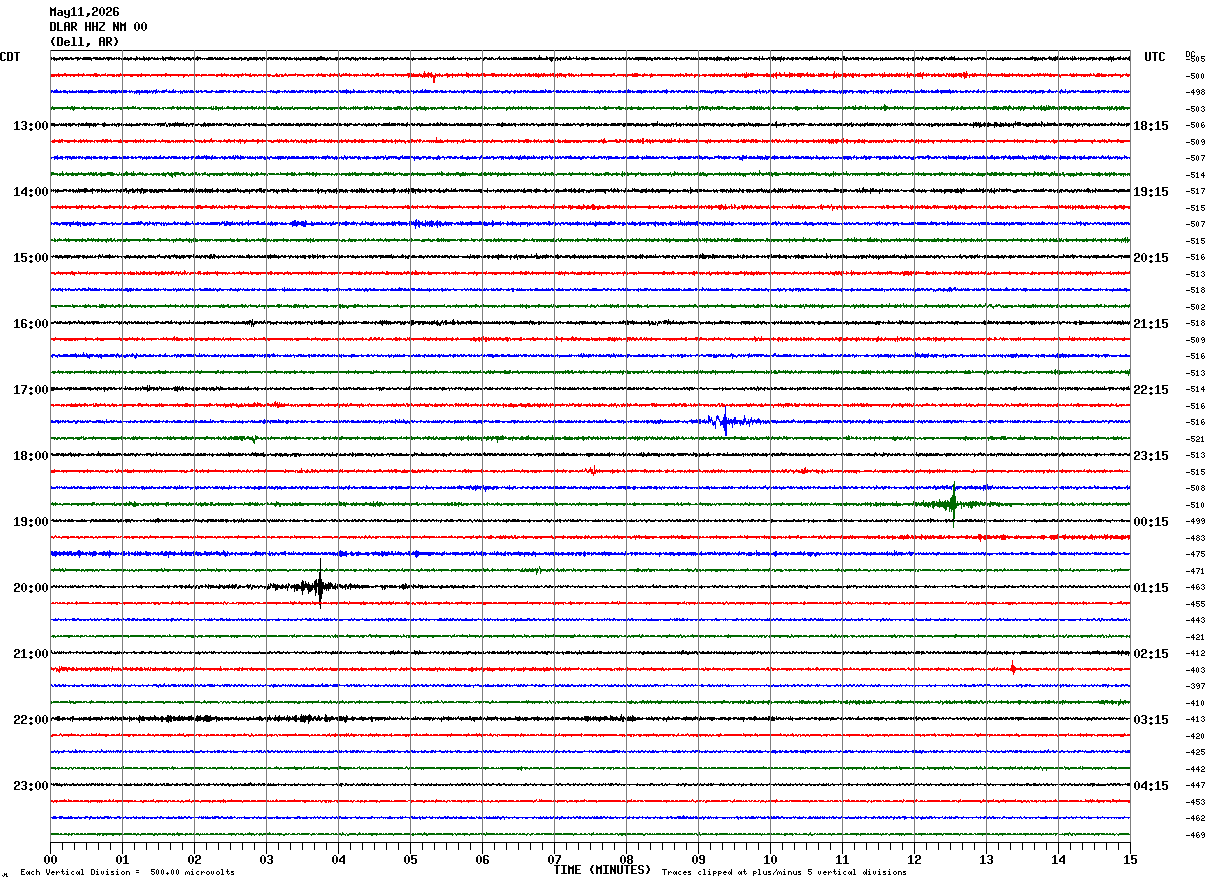Click the May11,2026 date text

pyautogui.click(x=84, y=12)
